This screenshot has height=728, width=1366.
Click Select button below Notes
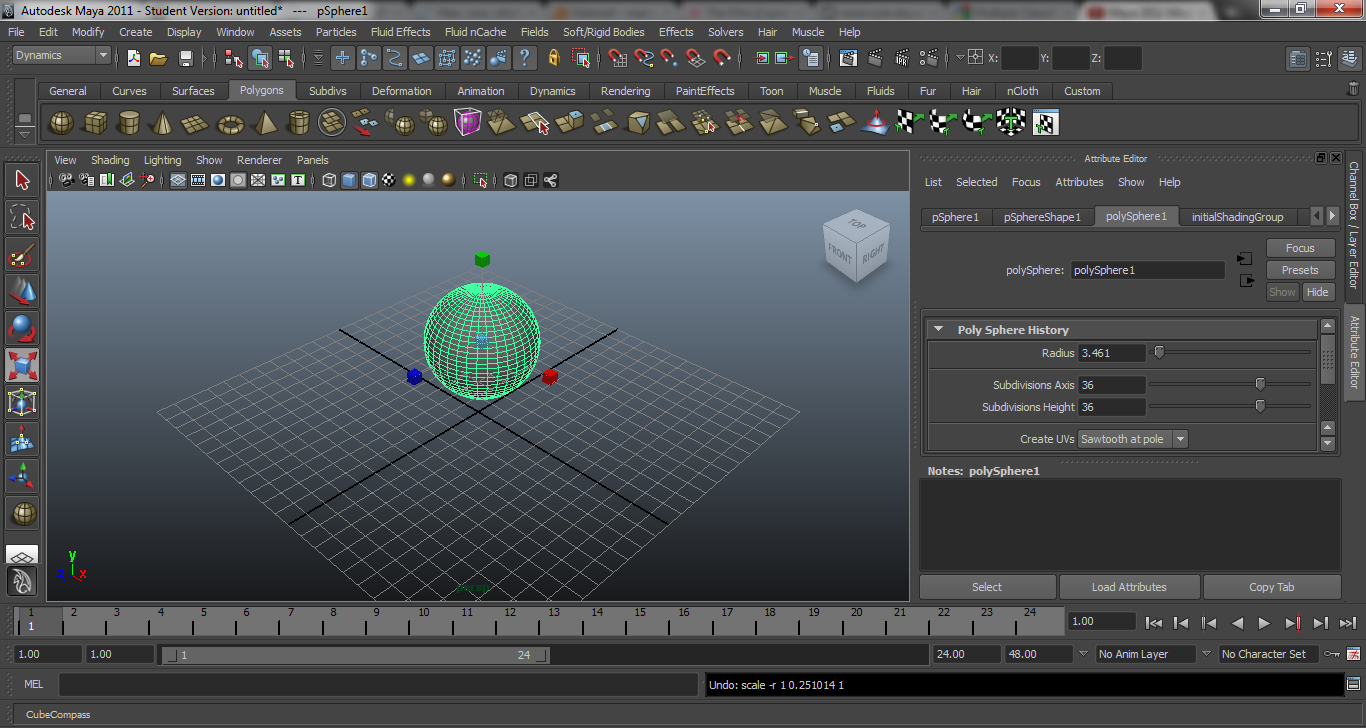pos(987,587)
